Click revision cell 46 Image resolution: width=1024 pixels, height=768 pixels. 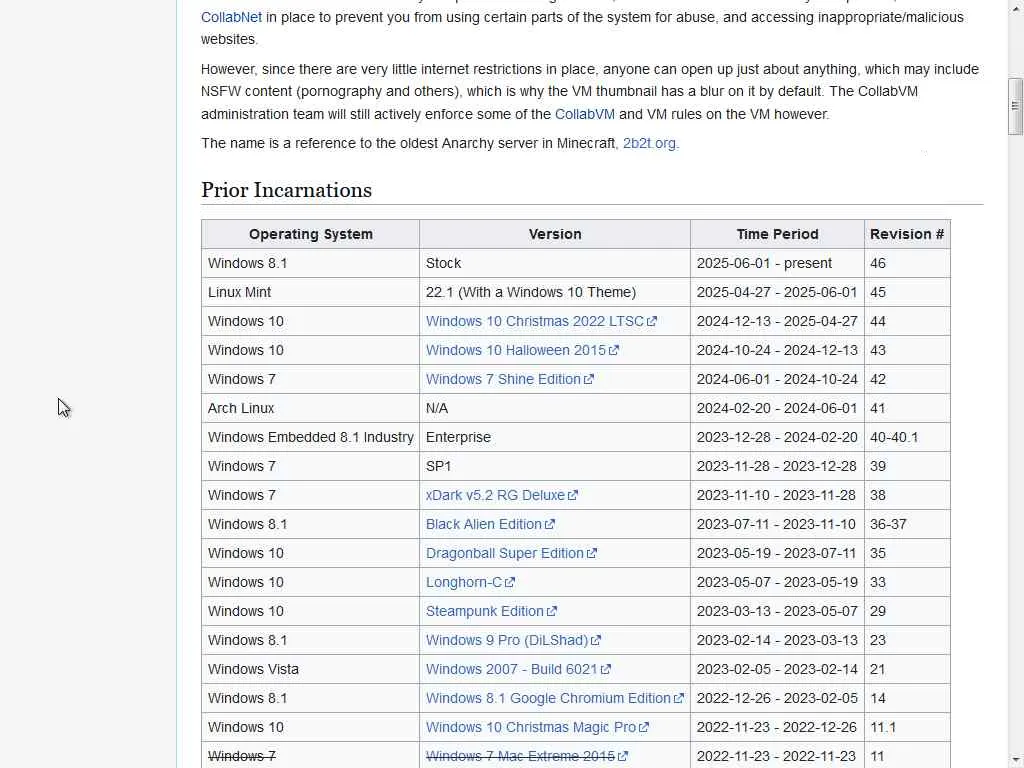point(907,263)
